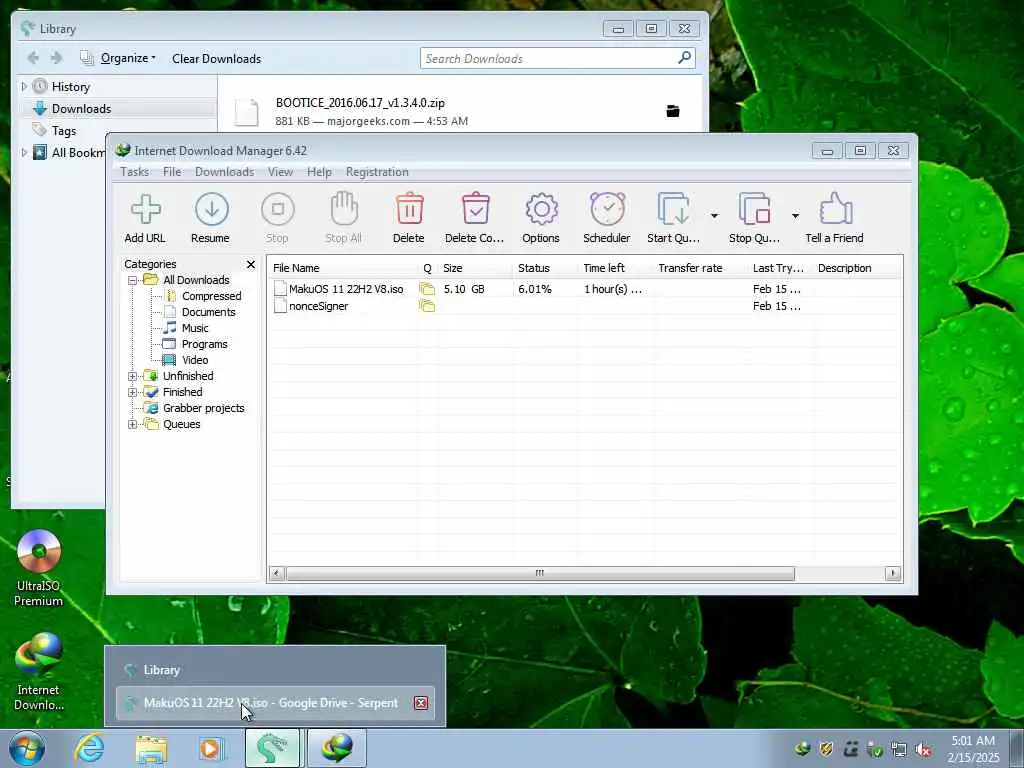Click Clear Downloads in Library window
Viewport: 1024px width, 768px height.
tap(216, 59)
